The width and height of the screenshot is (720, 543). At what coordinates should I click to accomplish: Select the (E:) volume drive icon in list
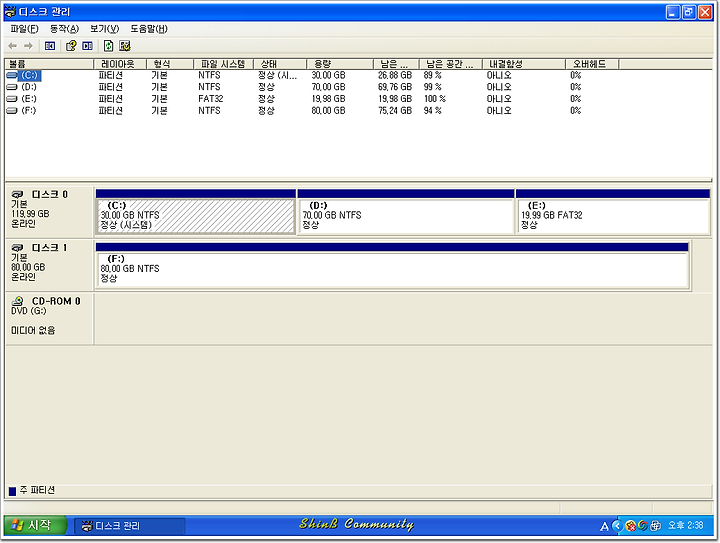(x=12, y=99)
